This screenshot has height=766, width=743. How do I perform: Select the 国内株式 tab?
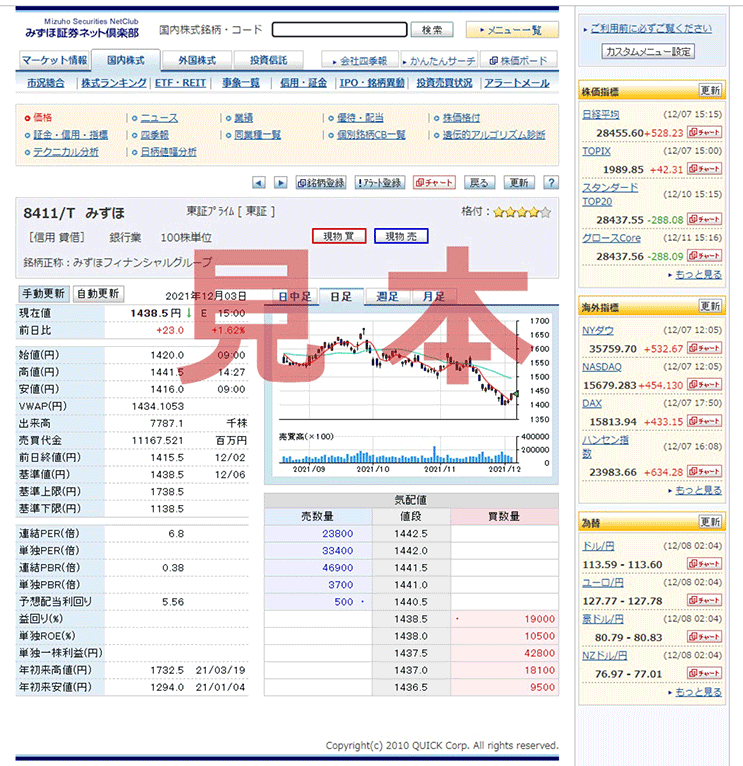[126, 61]
